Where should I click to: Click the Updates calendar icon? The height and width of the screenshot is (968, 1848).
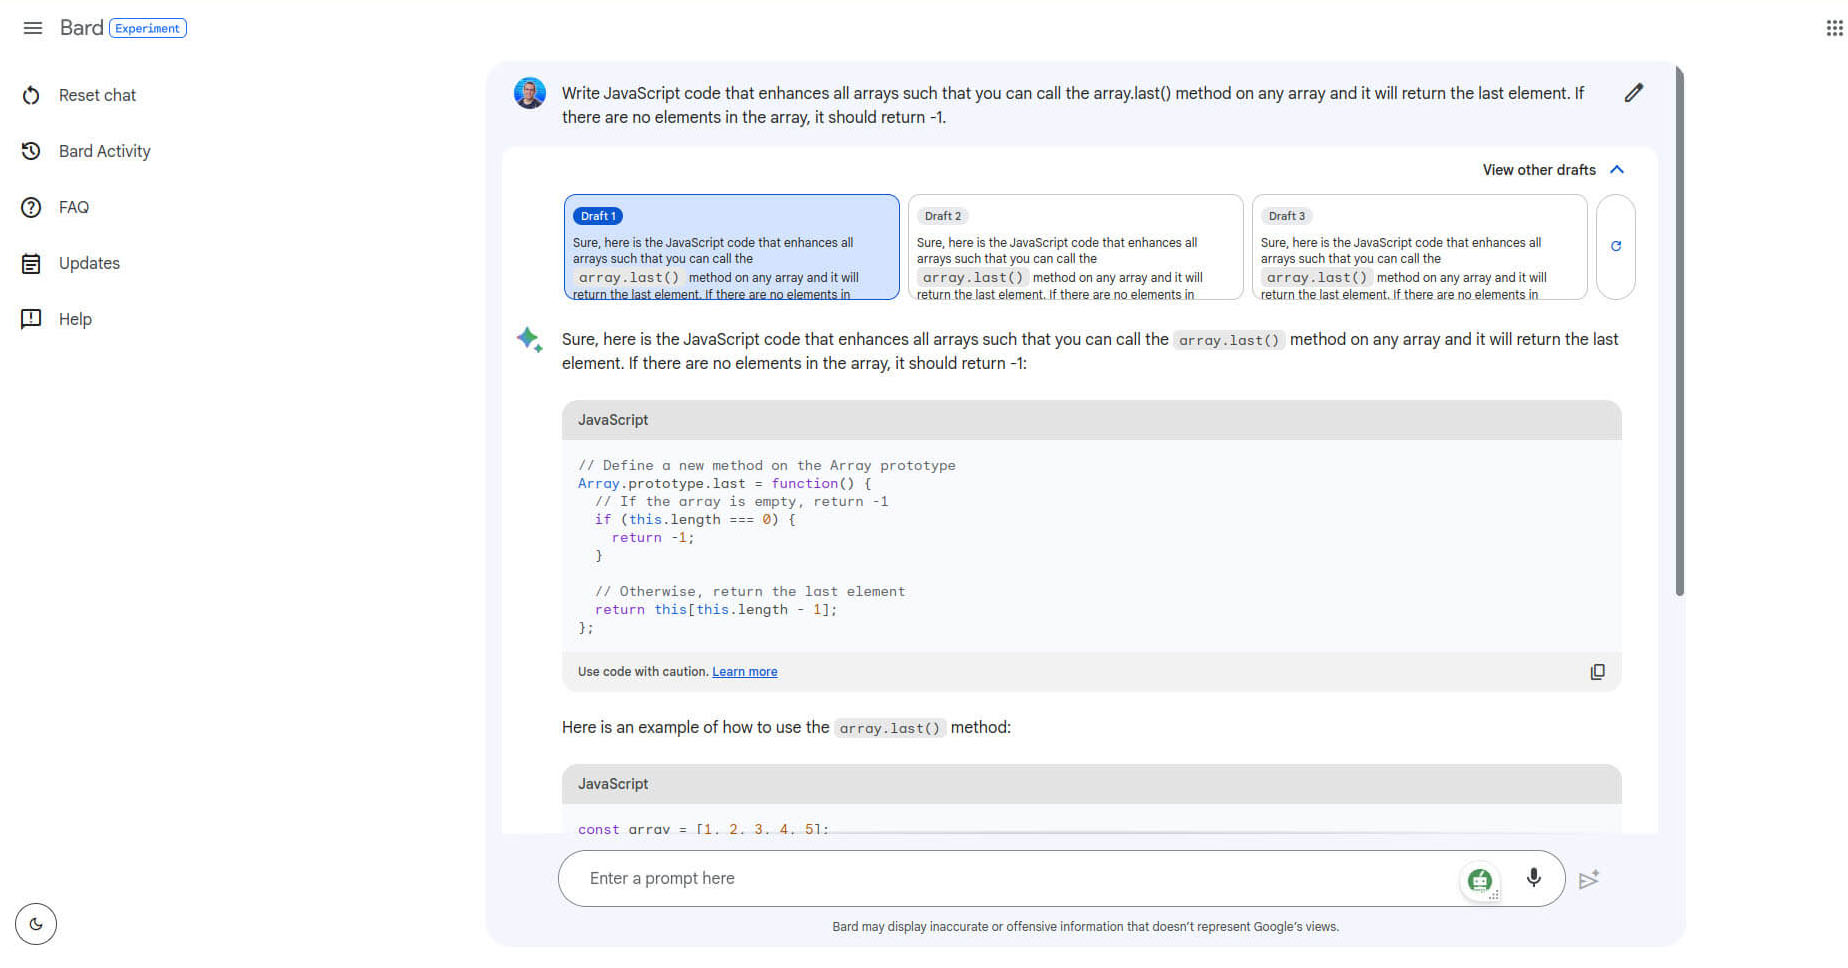coord(31,263)
